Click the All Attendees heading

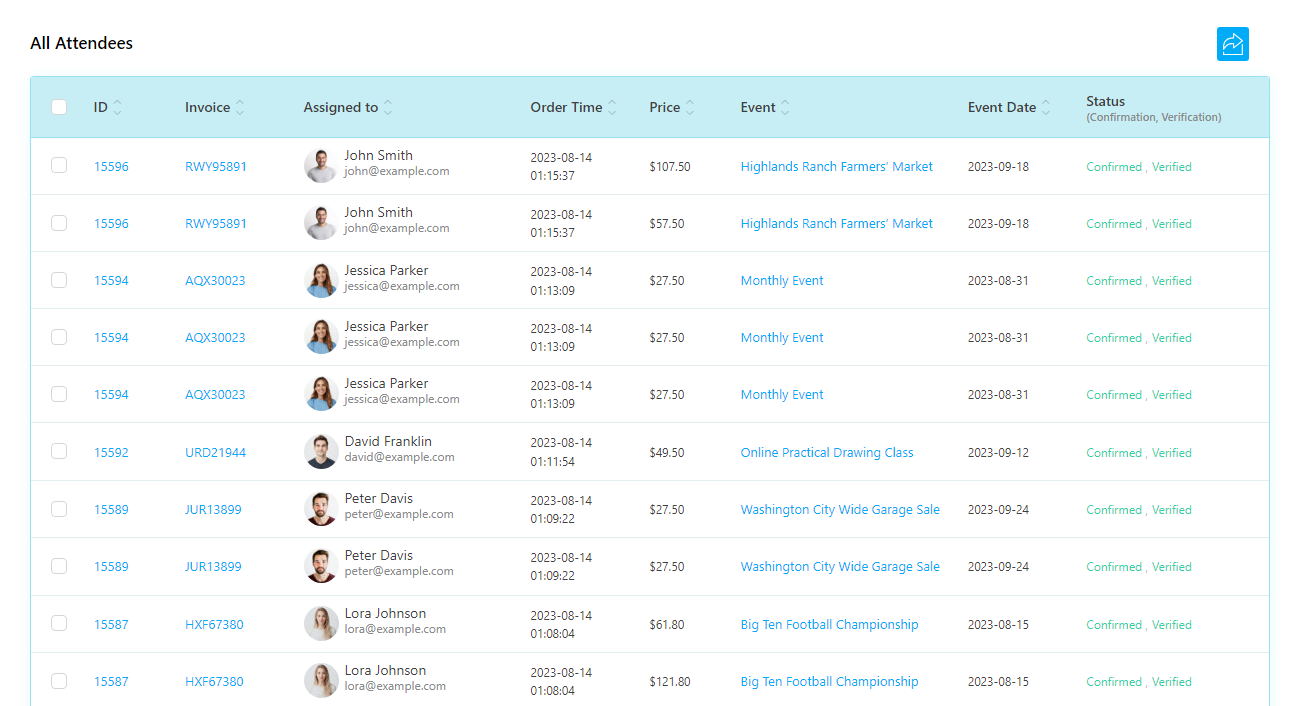[x=81, y=43]
